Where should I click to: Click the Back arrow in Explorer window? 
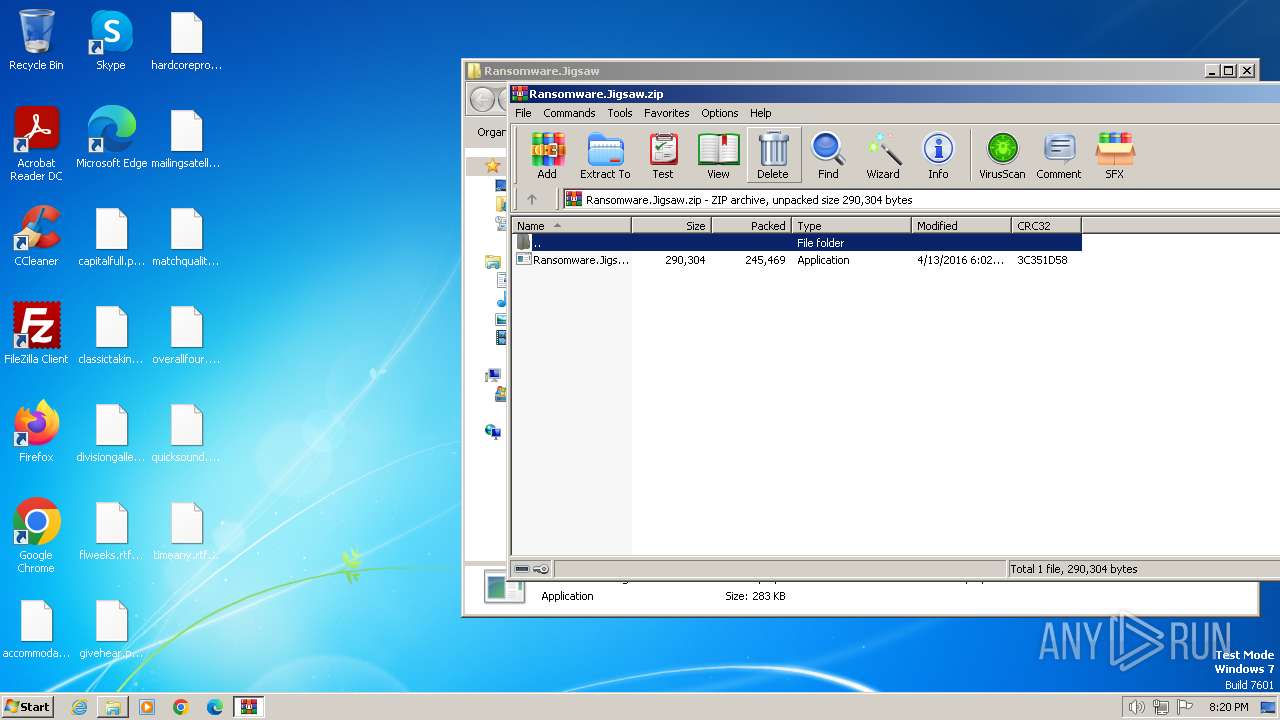click(x=483, y=98)
